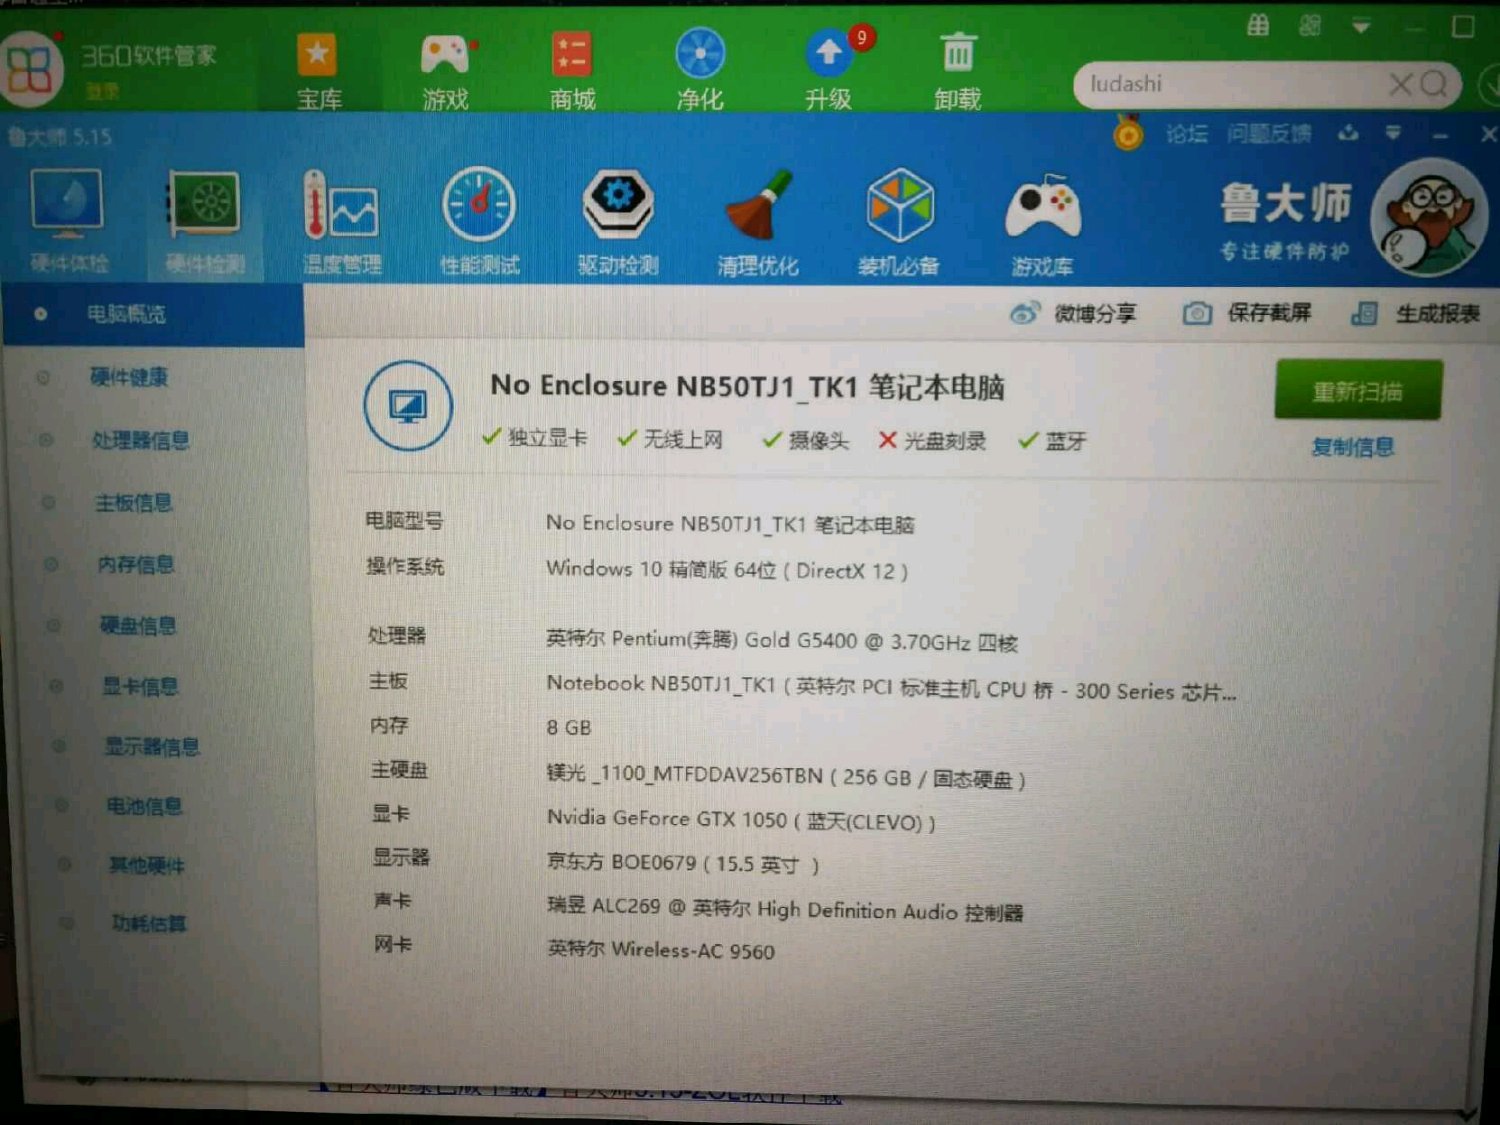Open 清理优化 broom icon
The image size is (1500, 1125).
click(757, 222)
